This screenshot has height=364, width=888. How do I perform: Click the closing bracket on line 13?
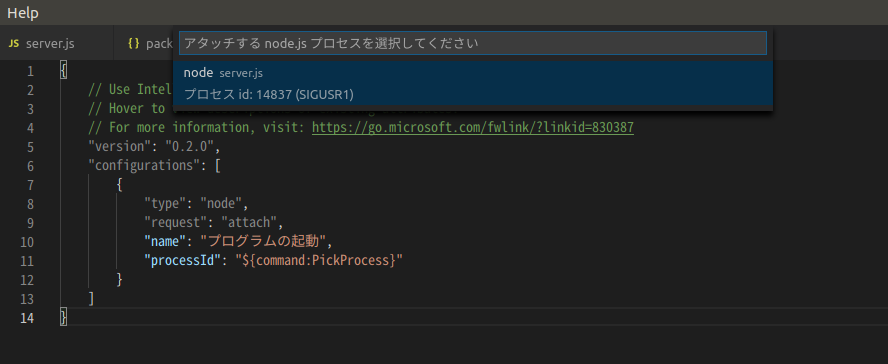(x=91, y=299)
